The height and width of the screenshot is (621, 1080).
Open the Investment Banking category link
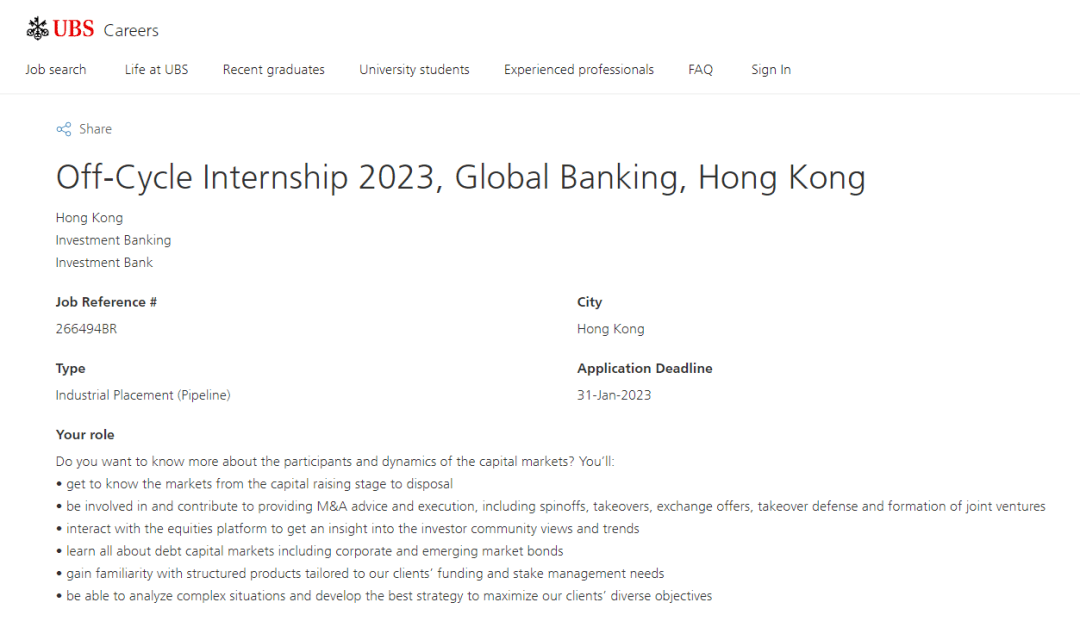pyautogui.click(x=113, y=240)
